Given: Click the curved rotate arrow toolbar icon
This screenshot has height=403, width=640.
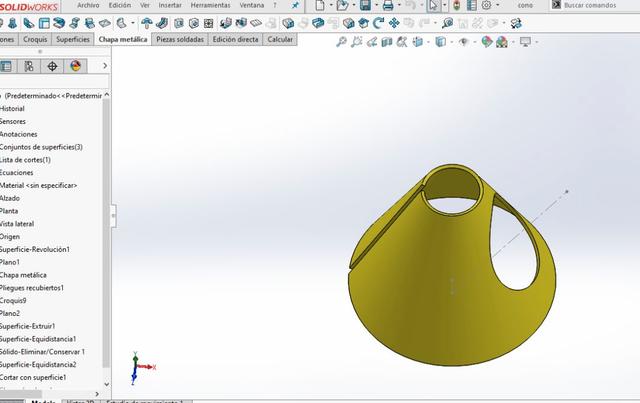Looking at the screenshot, I should pyautogui.click(x=378, y=23).
